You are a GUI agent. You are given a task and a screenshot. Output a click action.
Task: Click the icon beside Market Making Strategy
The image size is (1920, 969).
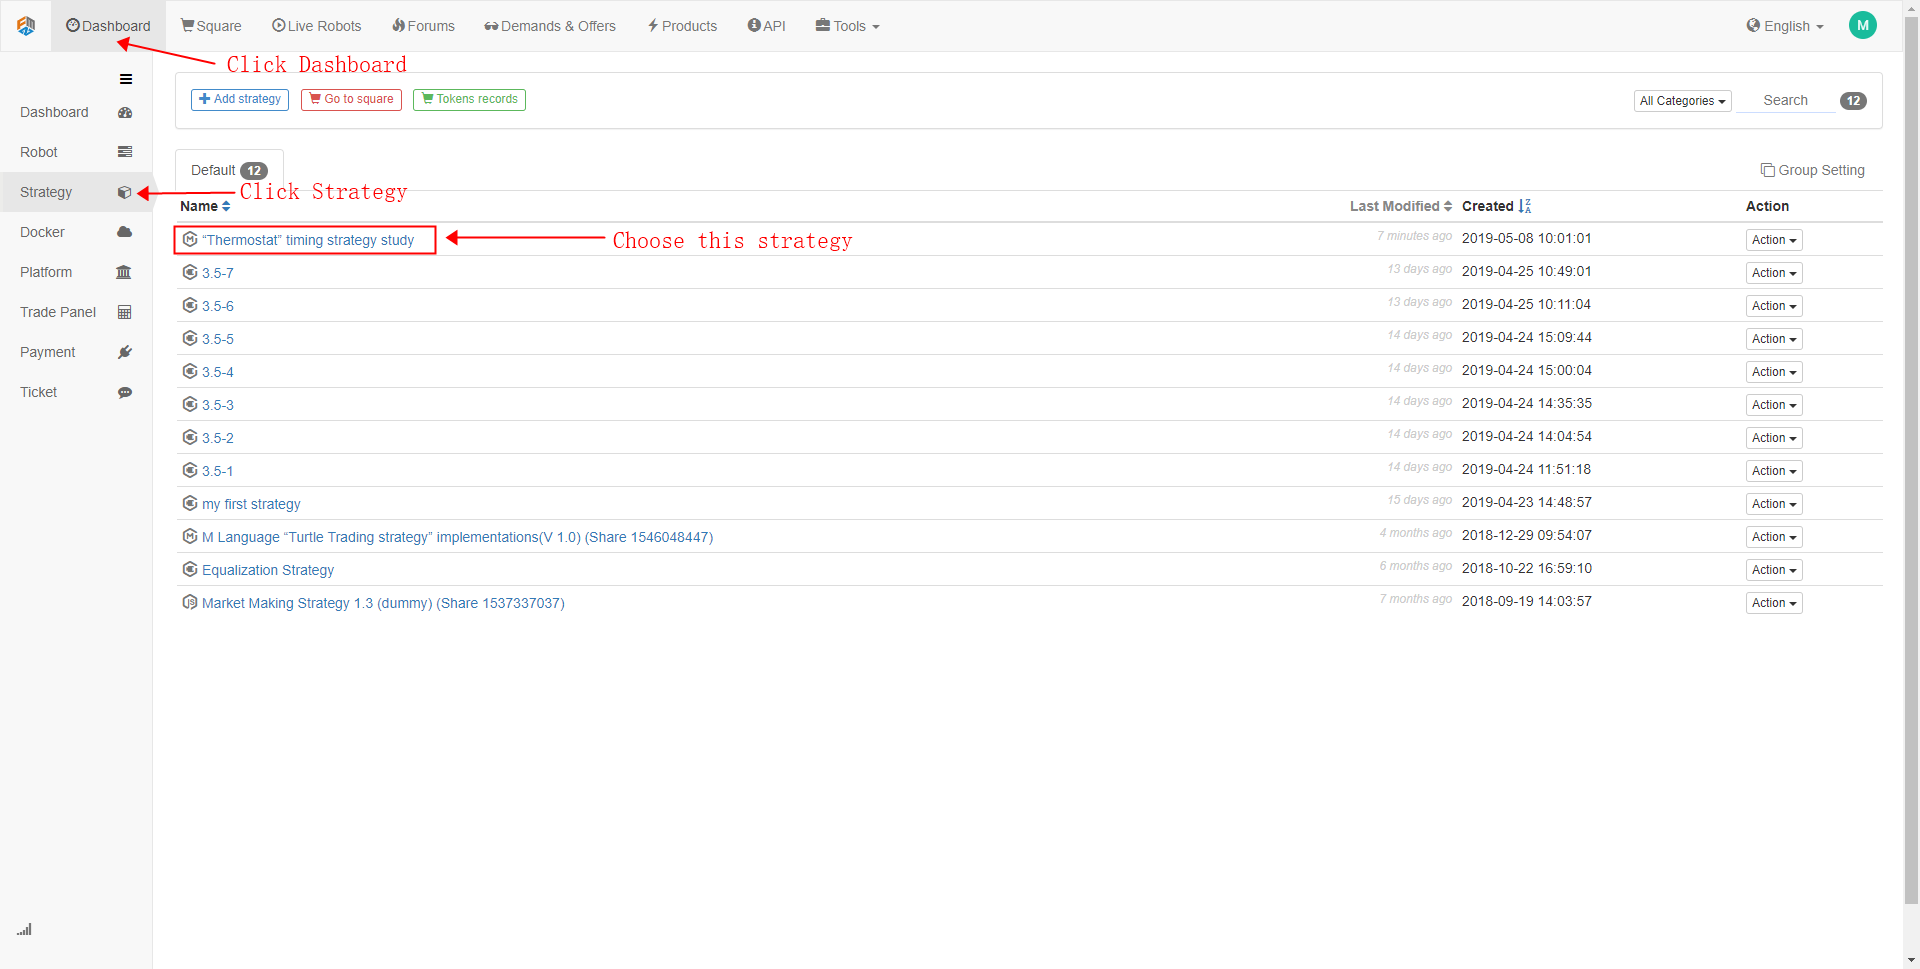(x=190, y=602)
